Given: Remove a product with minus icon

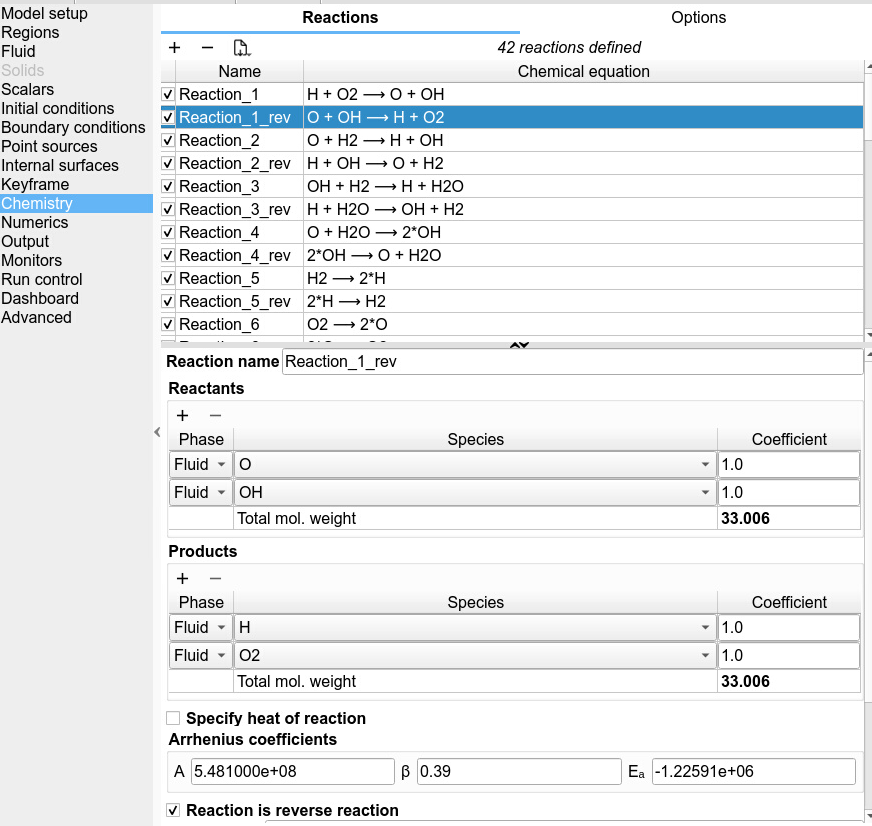Looking at the screenshot, I should coord(215,578).
